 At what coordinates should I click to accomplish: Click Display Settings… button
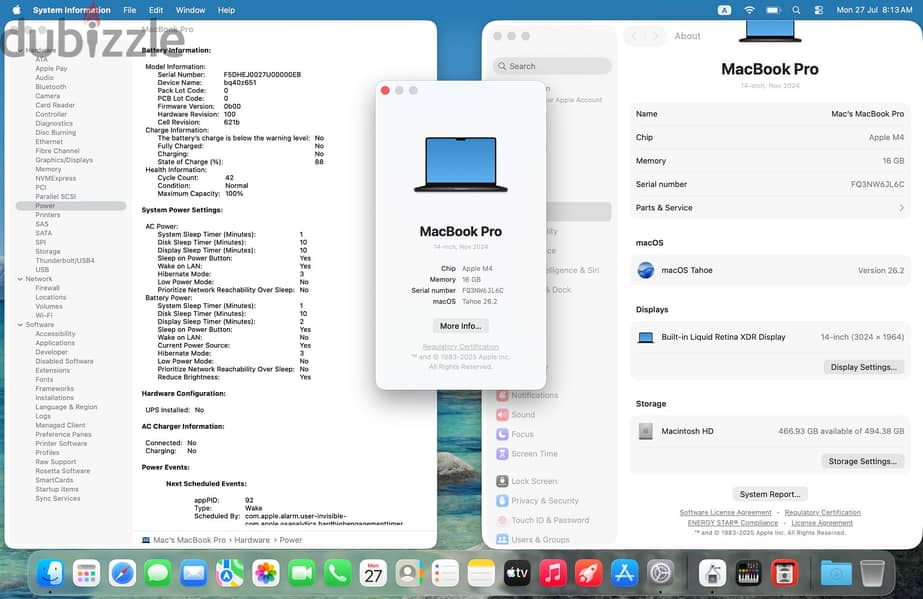(x=864, y=367)
